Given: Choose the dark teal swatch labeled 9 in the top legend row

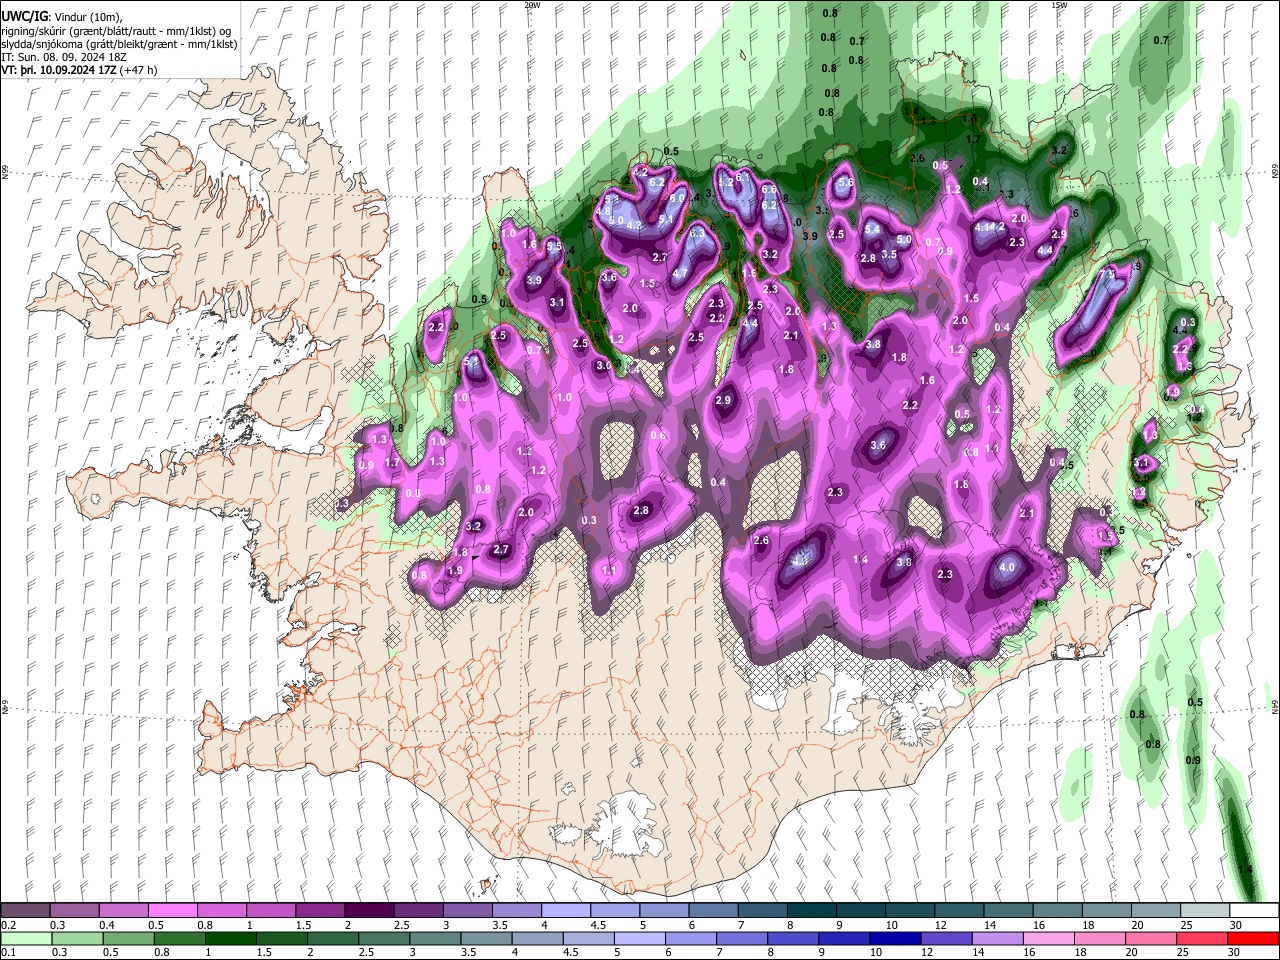Looking at the screenshot, I should (860, 911).
